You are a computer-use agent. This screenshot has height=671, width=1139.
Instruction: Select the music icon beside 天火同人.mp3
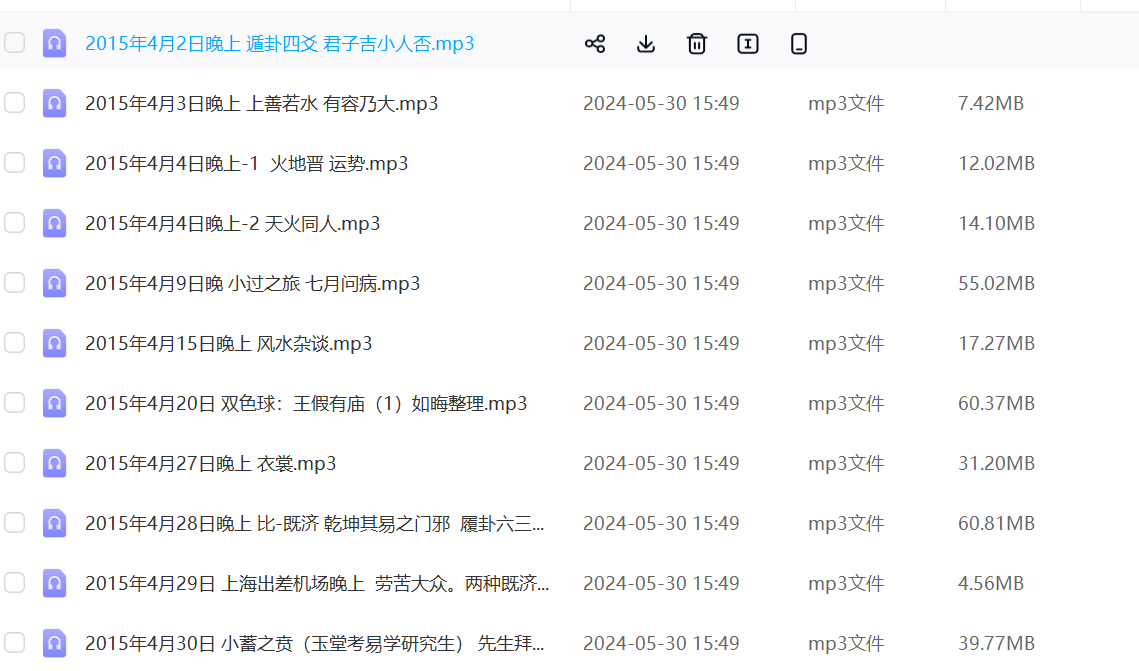55,223
